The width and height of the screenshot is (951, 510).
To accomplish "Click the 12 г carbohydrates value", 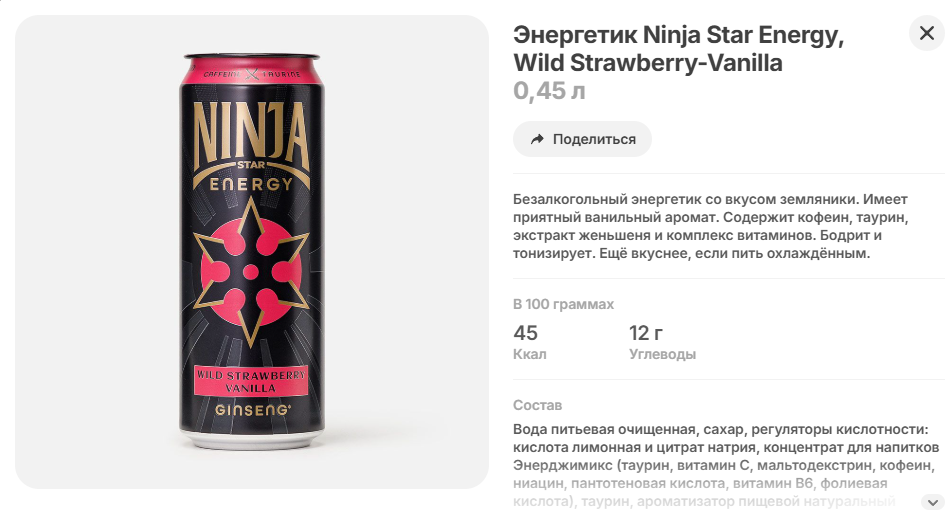I will pos(645,333).
